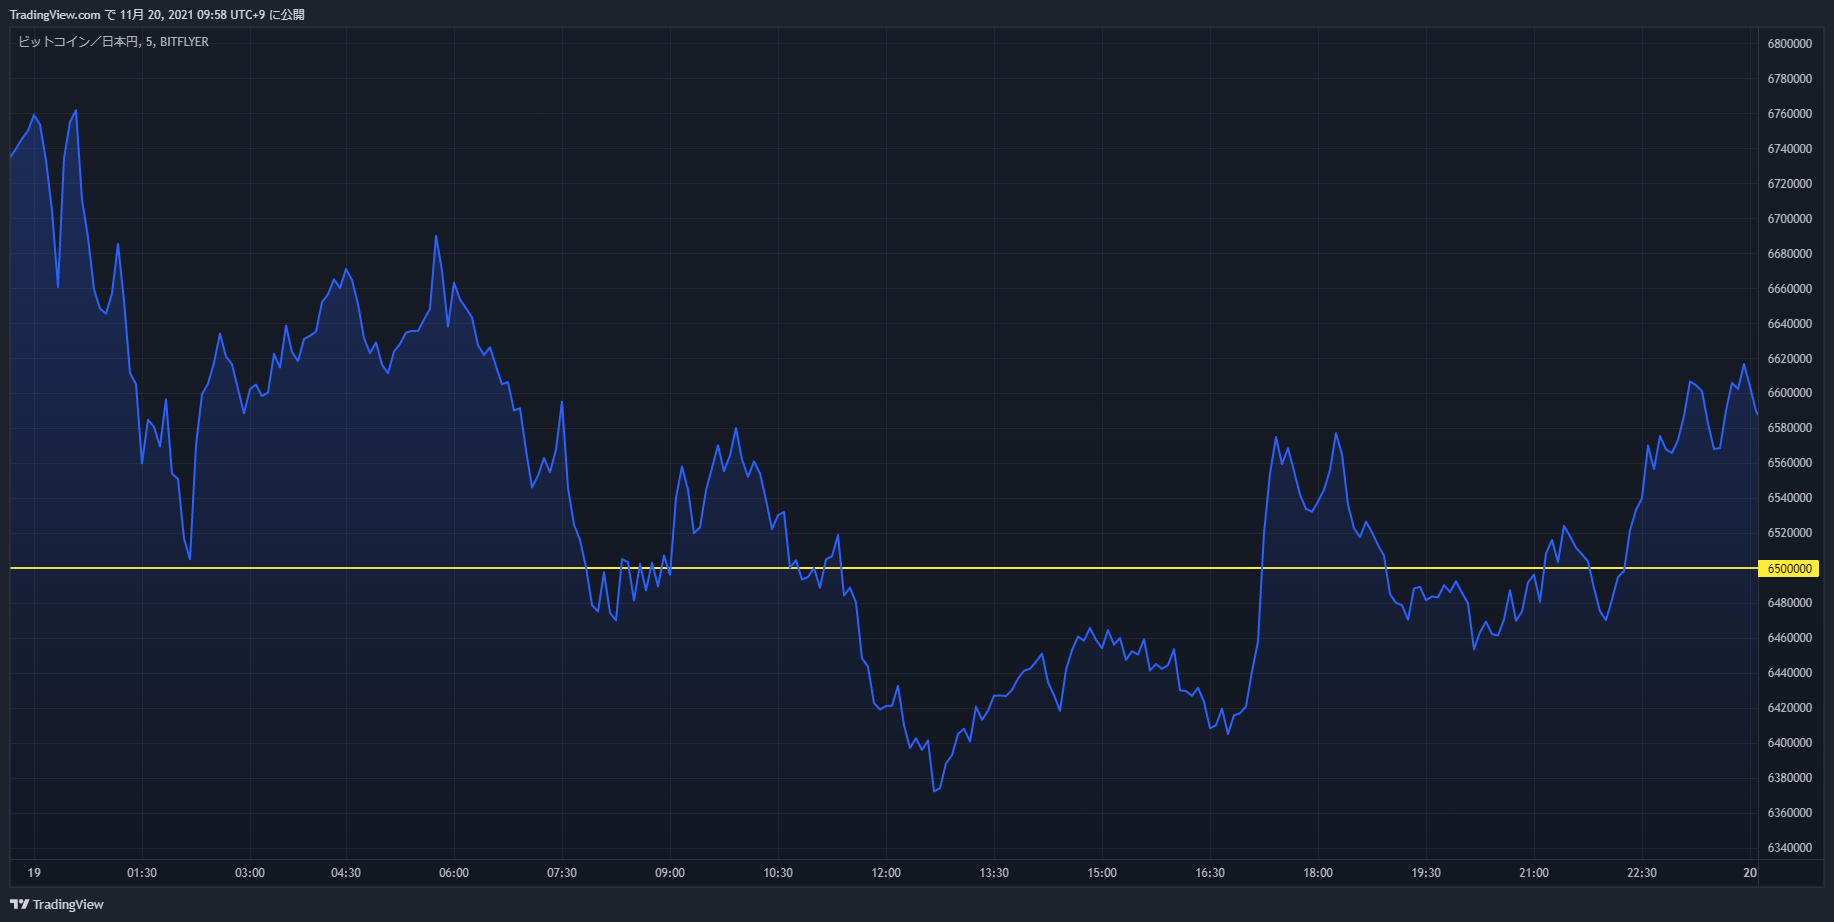Click the 18:00 time axis label

1318,873
